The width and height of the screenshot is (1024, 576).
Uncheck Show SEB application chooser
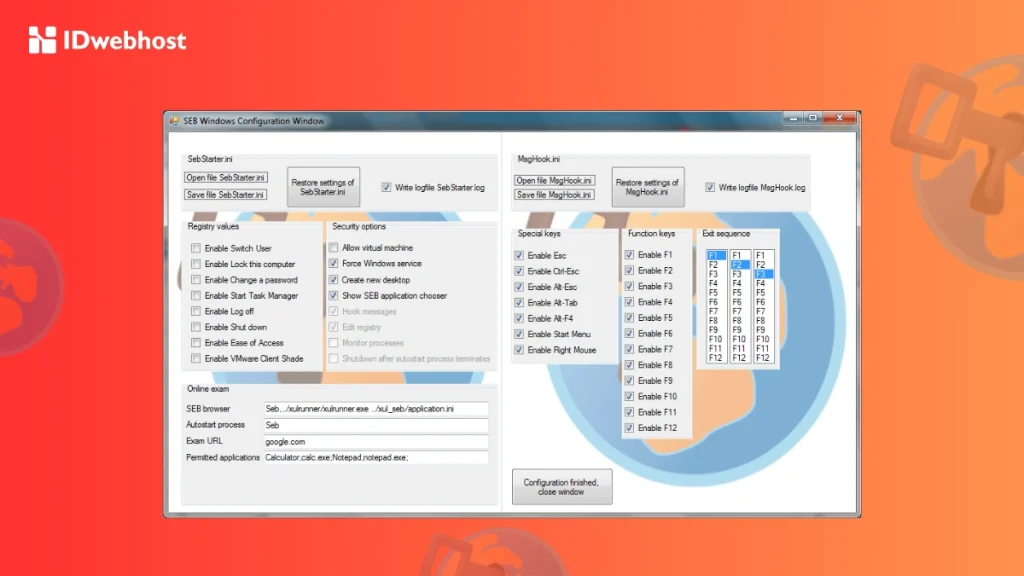pos(334,295)
